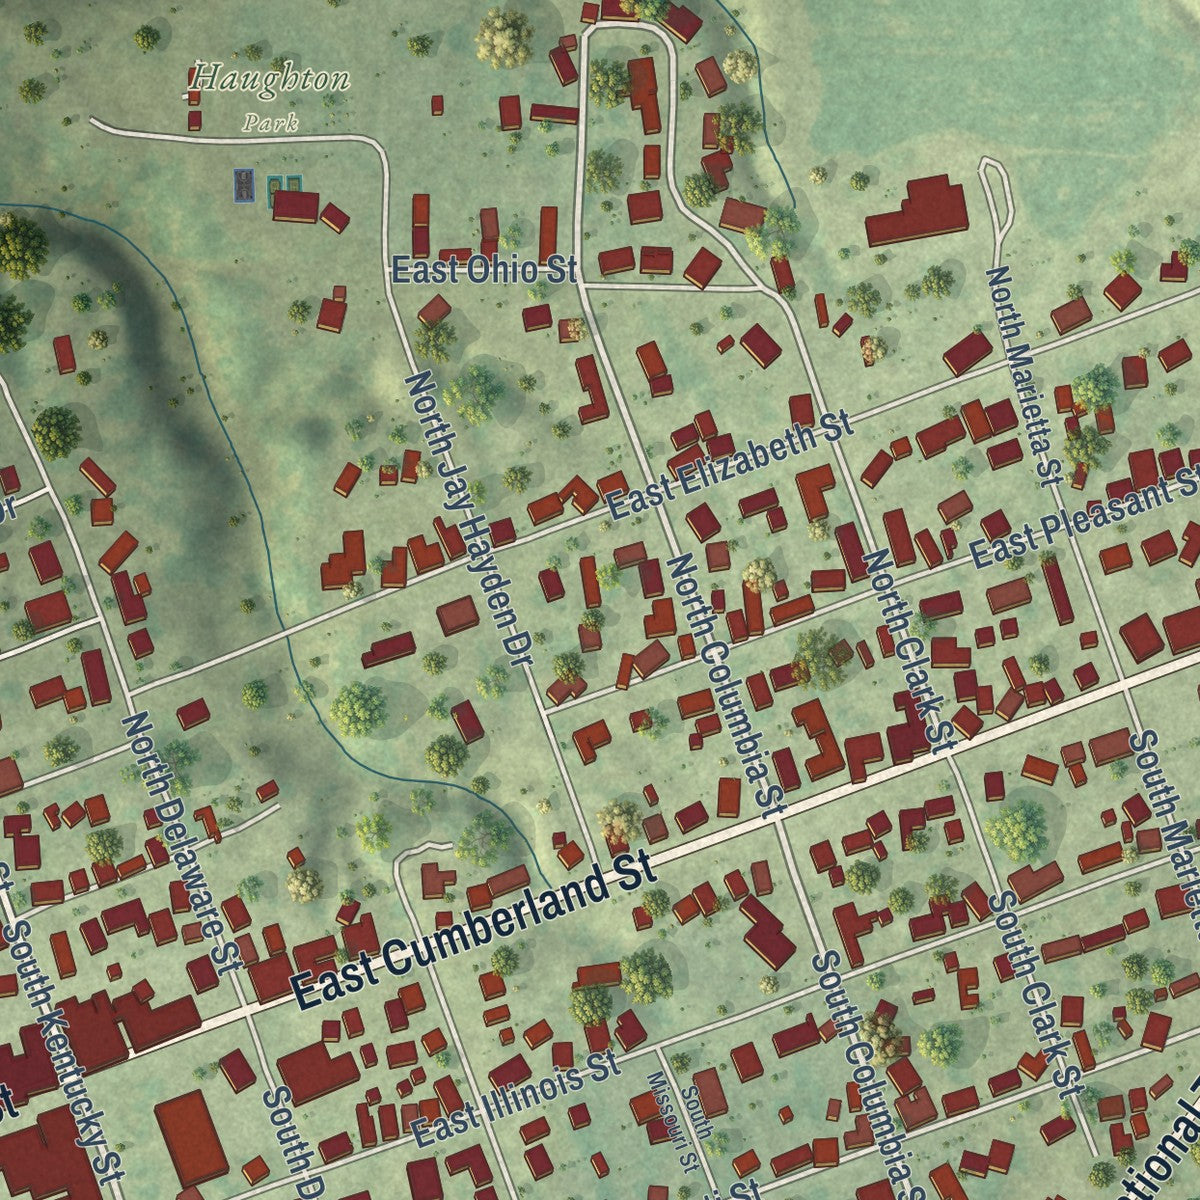Click the North Jay Hayden Dr label
Screen dimensions: 1200x1200
pyautogui.click(x=470, y=519)
